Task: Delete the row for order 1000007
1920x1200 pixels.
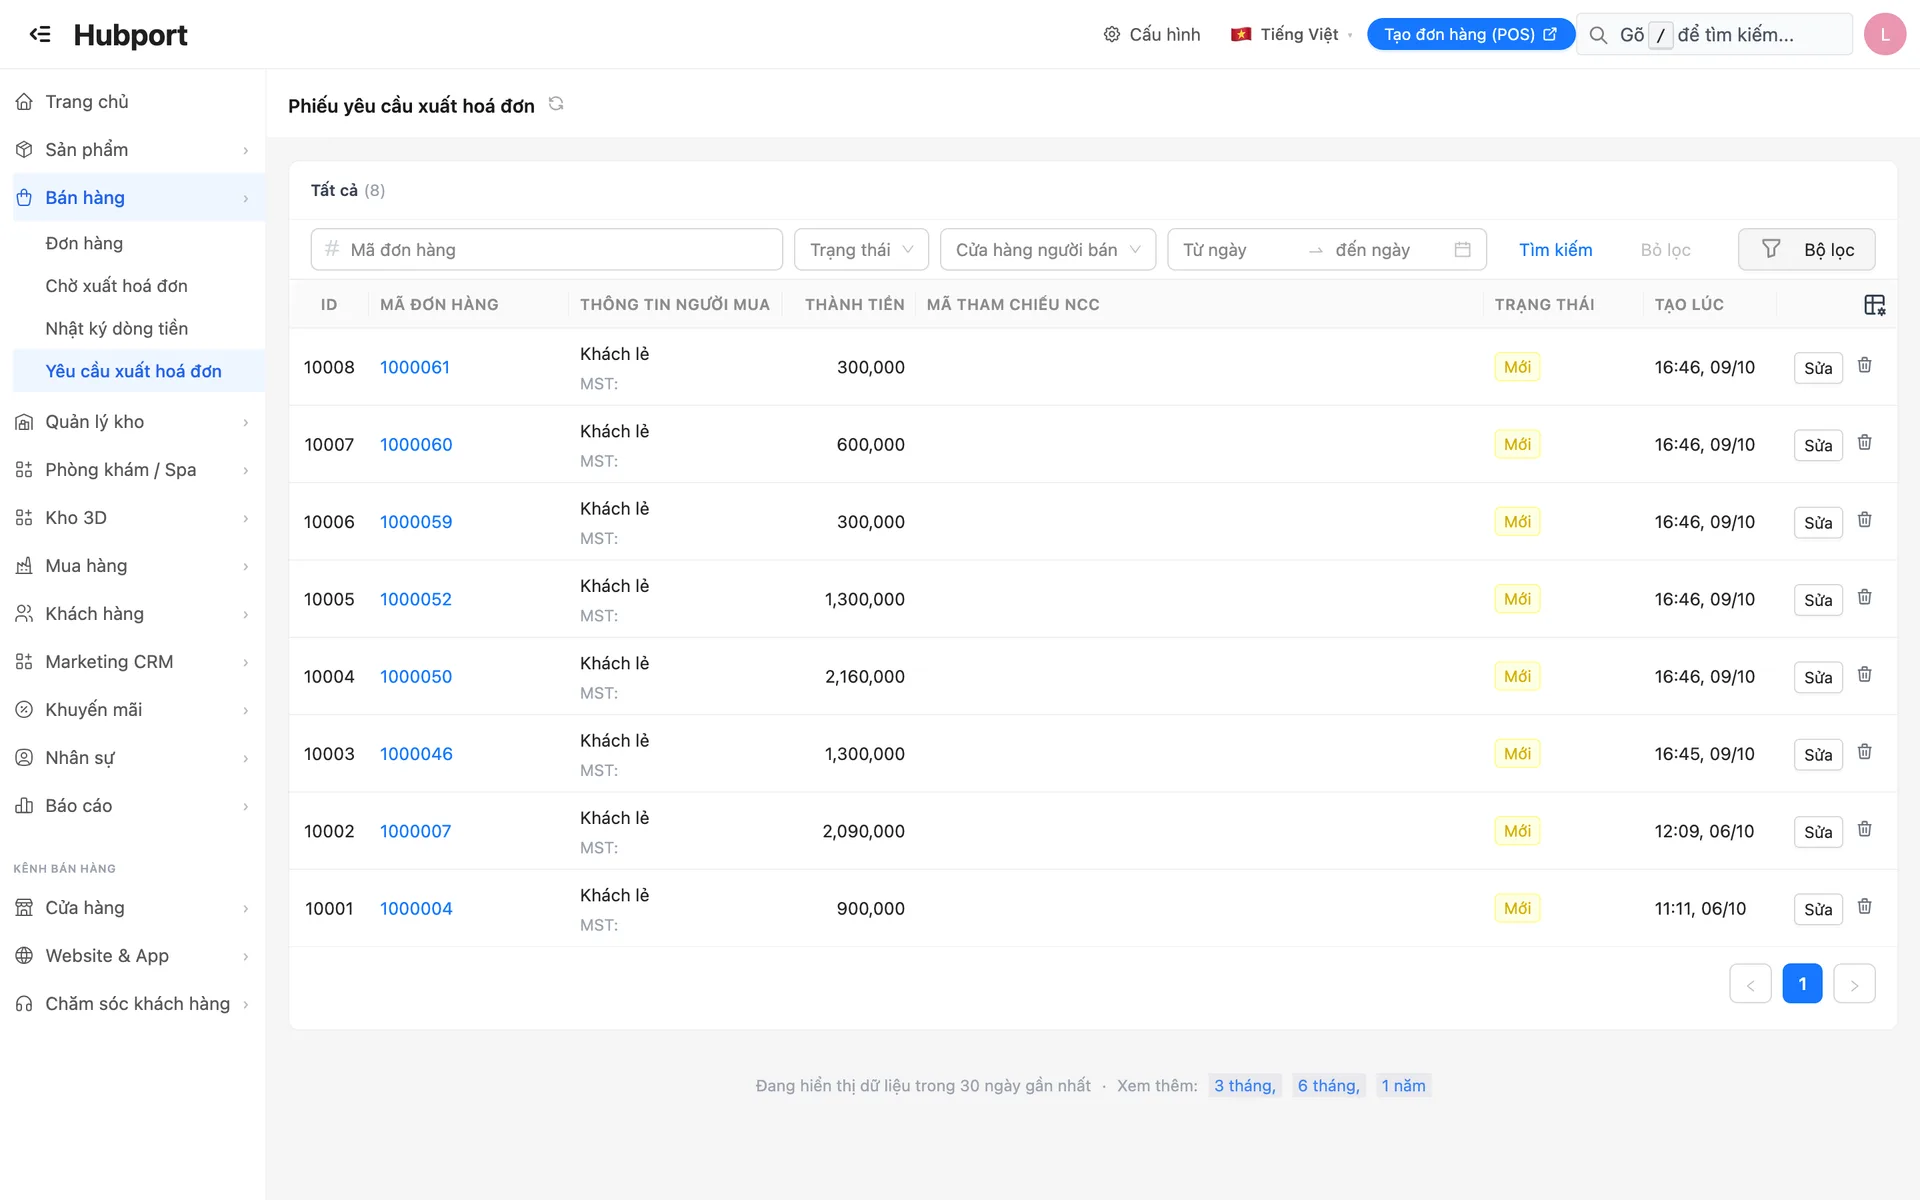Action: (x=1865, y=830)
